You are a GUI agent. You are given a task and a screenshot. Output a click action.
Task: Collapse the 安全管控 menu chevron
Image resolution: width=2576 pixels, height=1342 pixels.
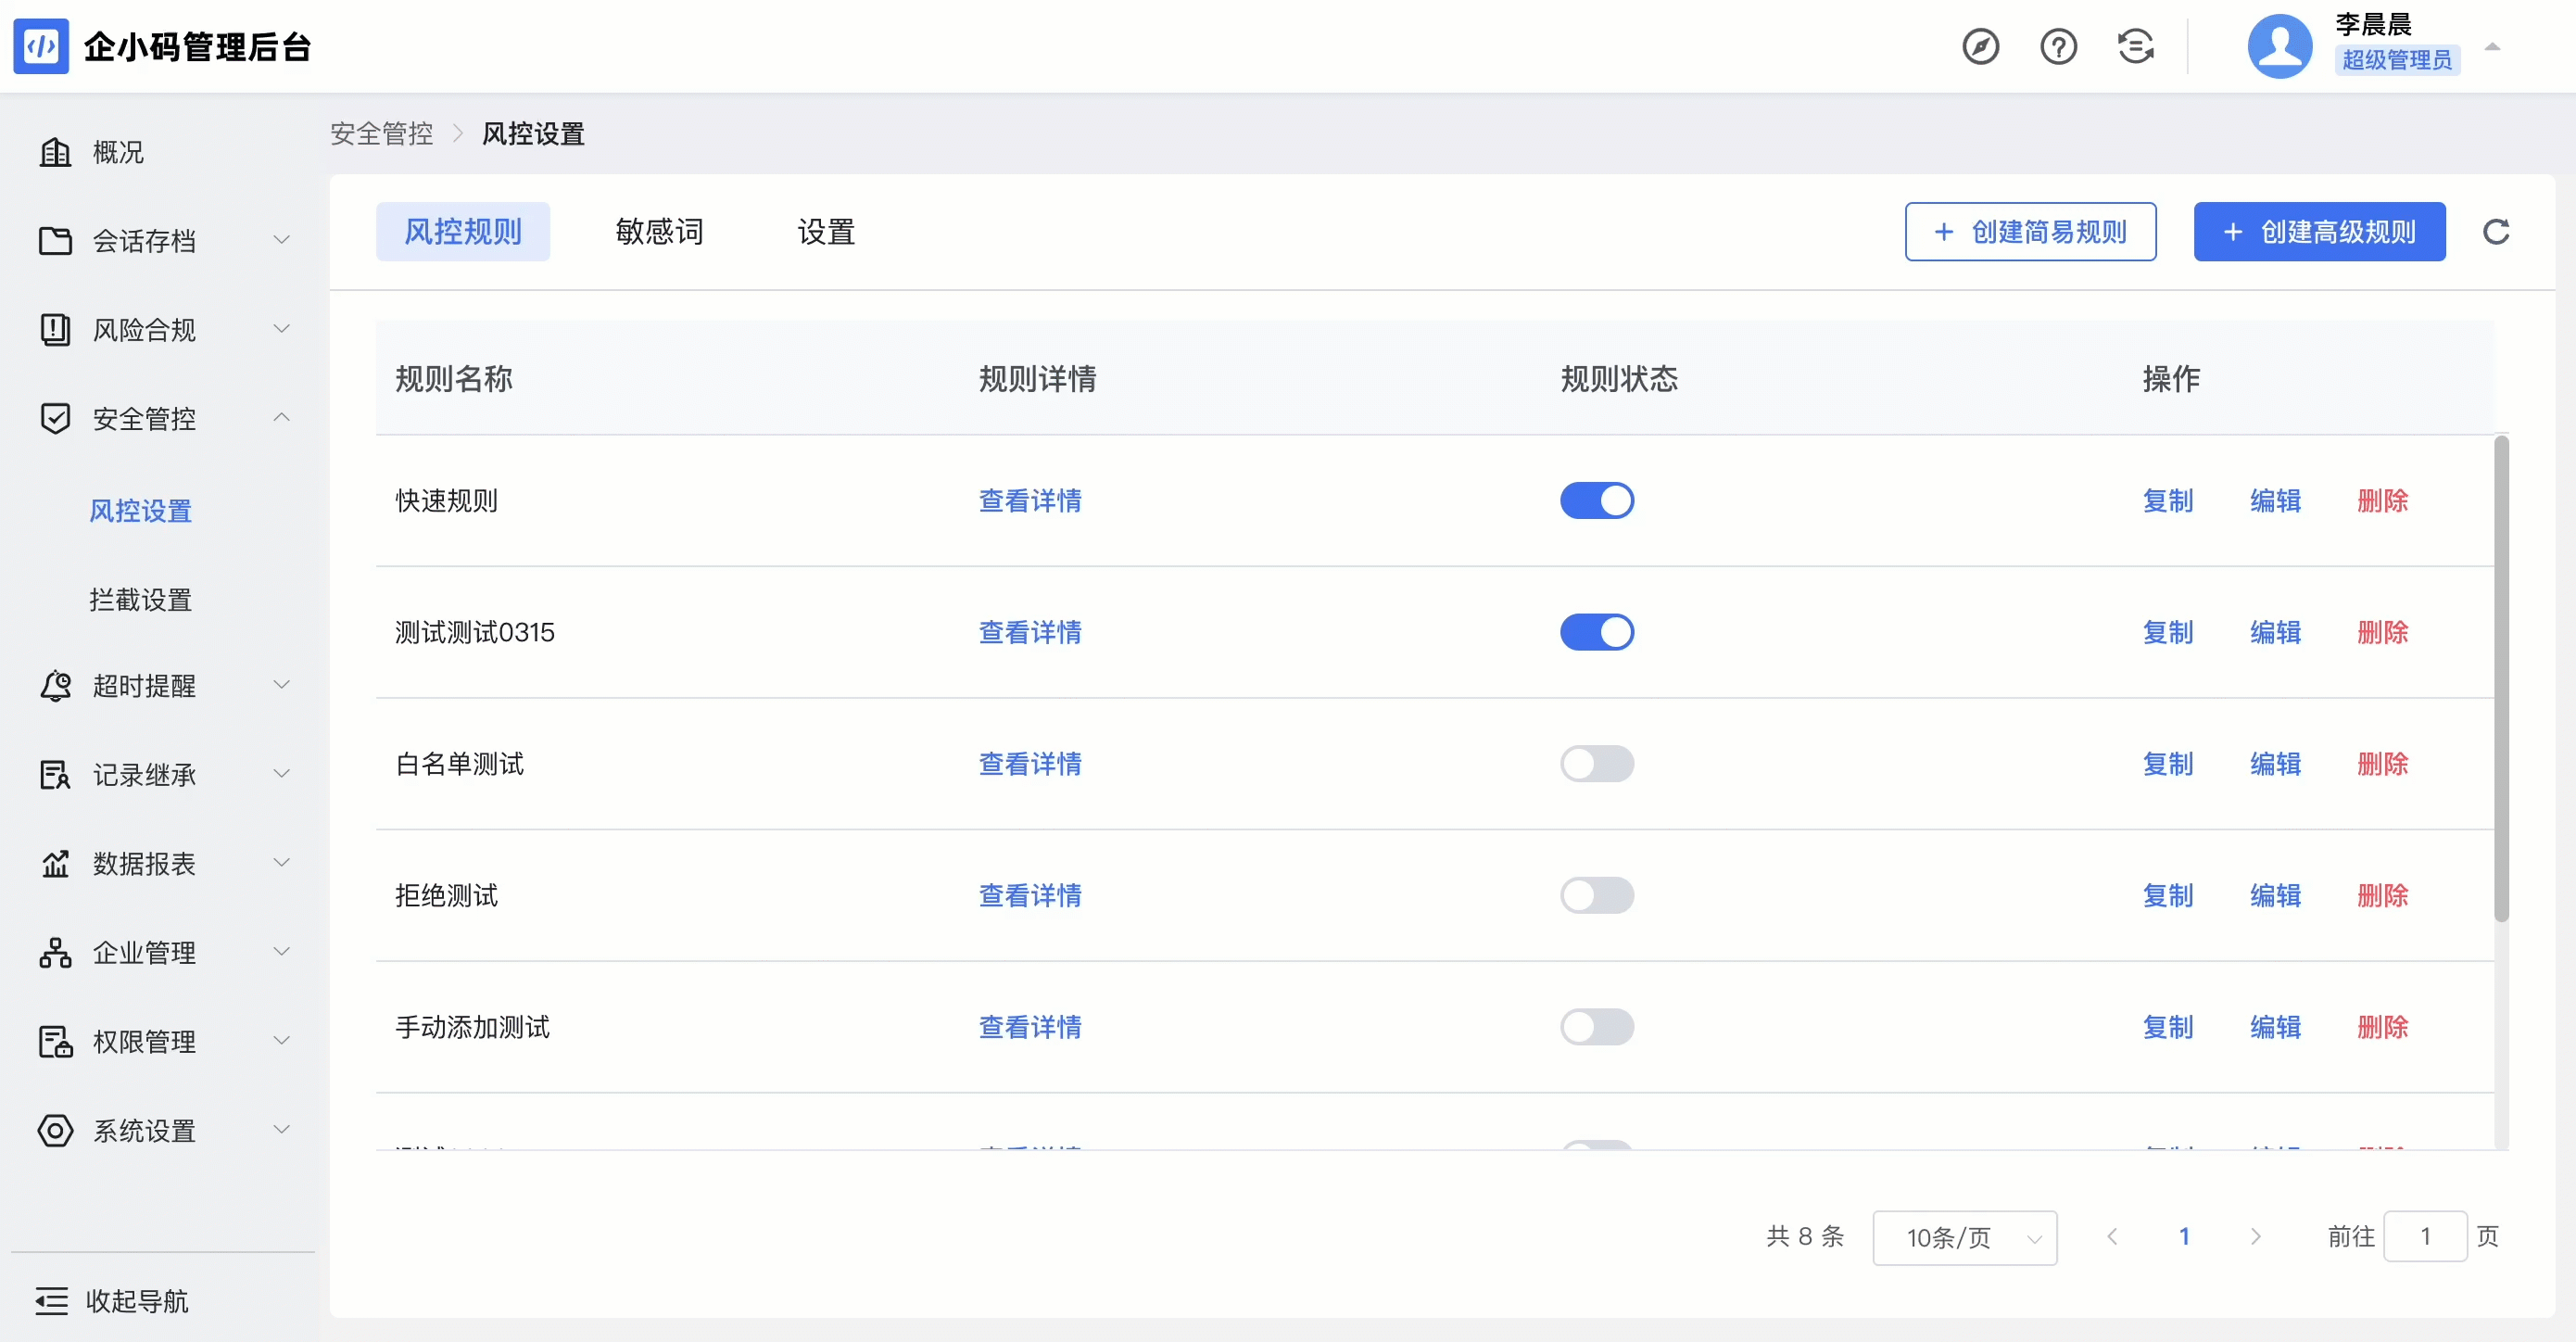click(x=282, y=417)
